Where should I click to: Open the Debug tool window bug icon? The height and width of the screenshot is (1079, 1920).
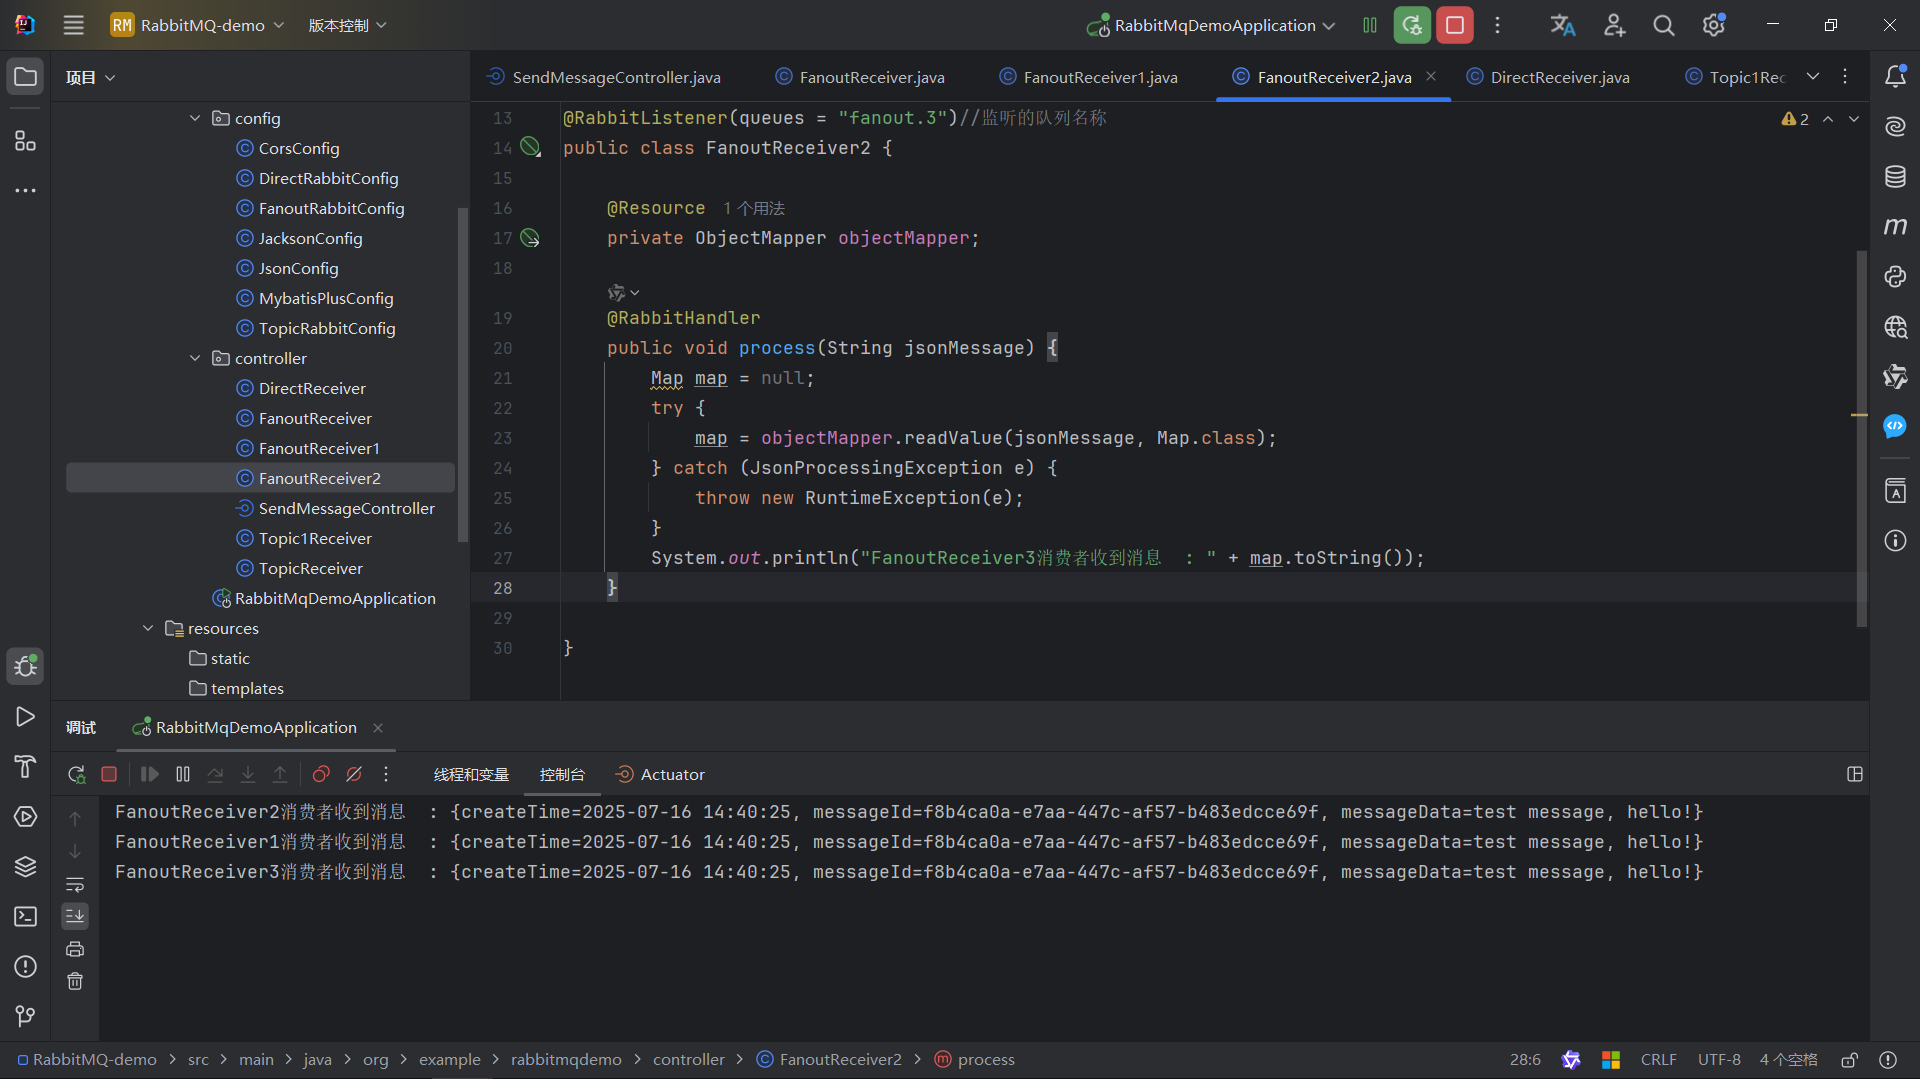tap(25, 666)
